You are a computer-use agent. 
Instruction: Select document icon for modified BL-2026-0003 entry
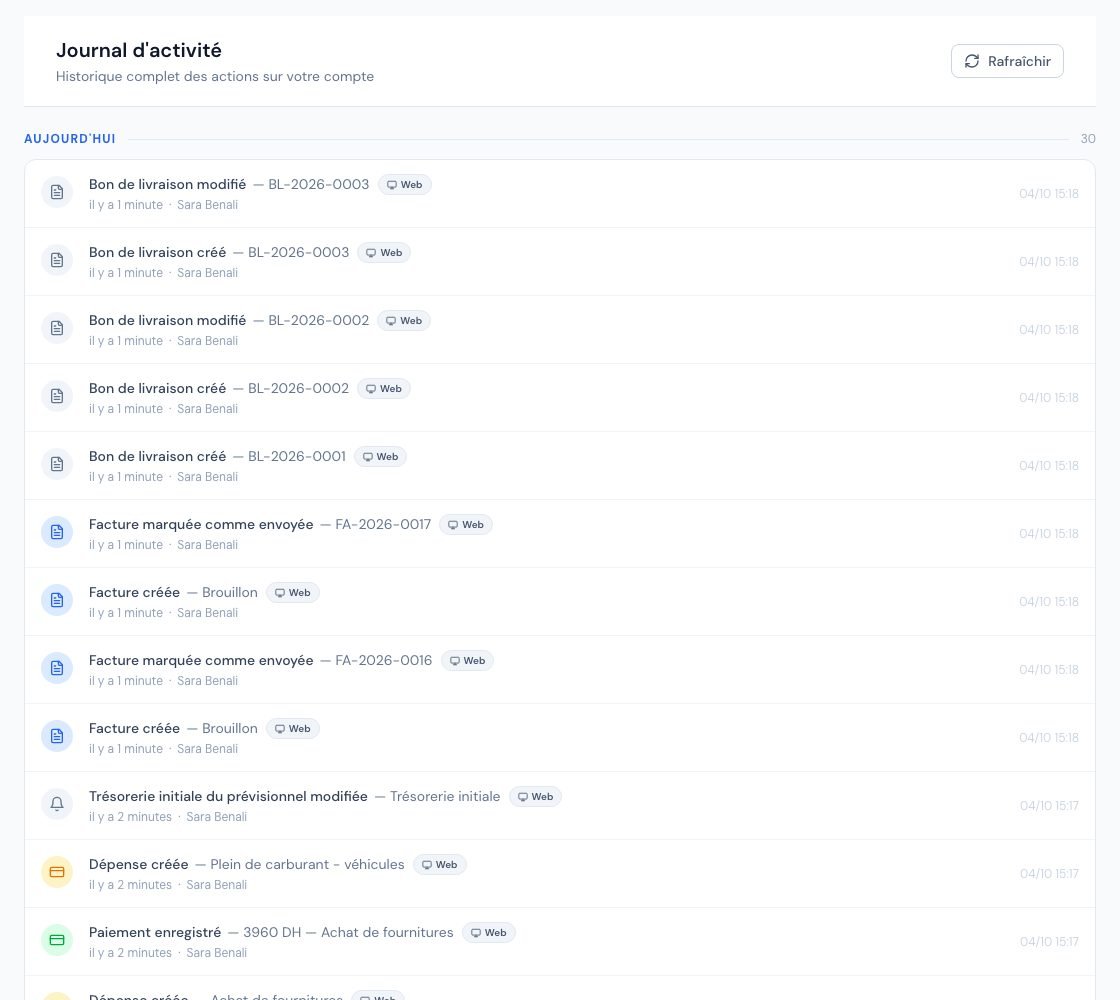click(57, 192)
